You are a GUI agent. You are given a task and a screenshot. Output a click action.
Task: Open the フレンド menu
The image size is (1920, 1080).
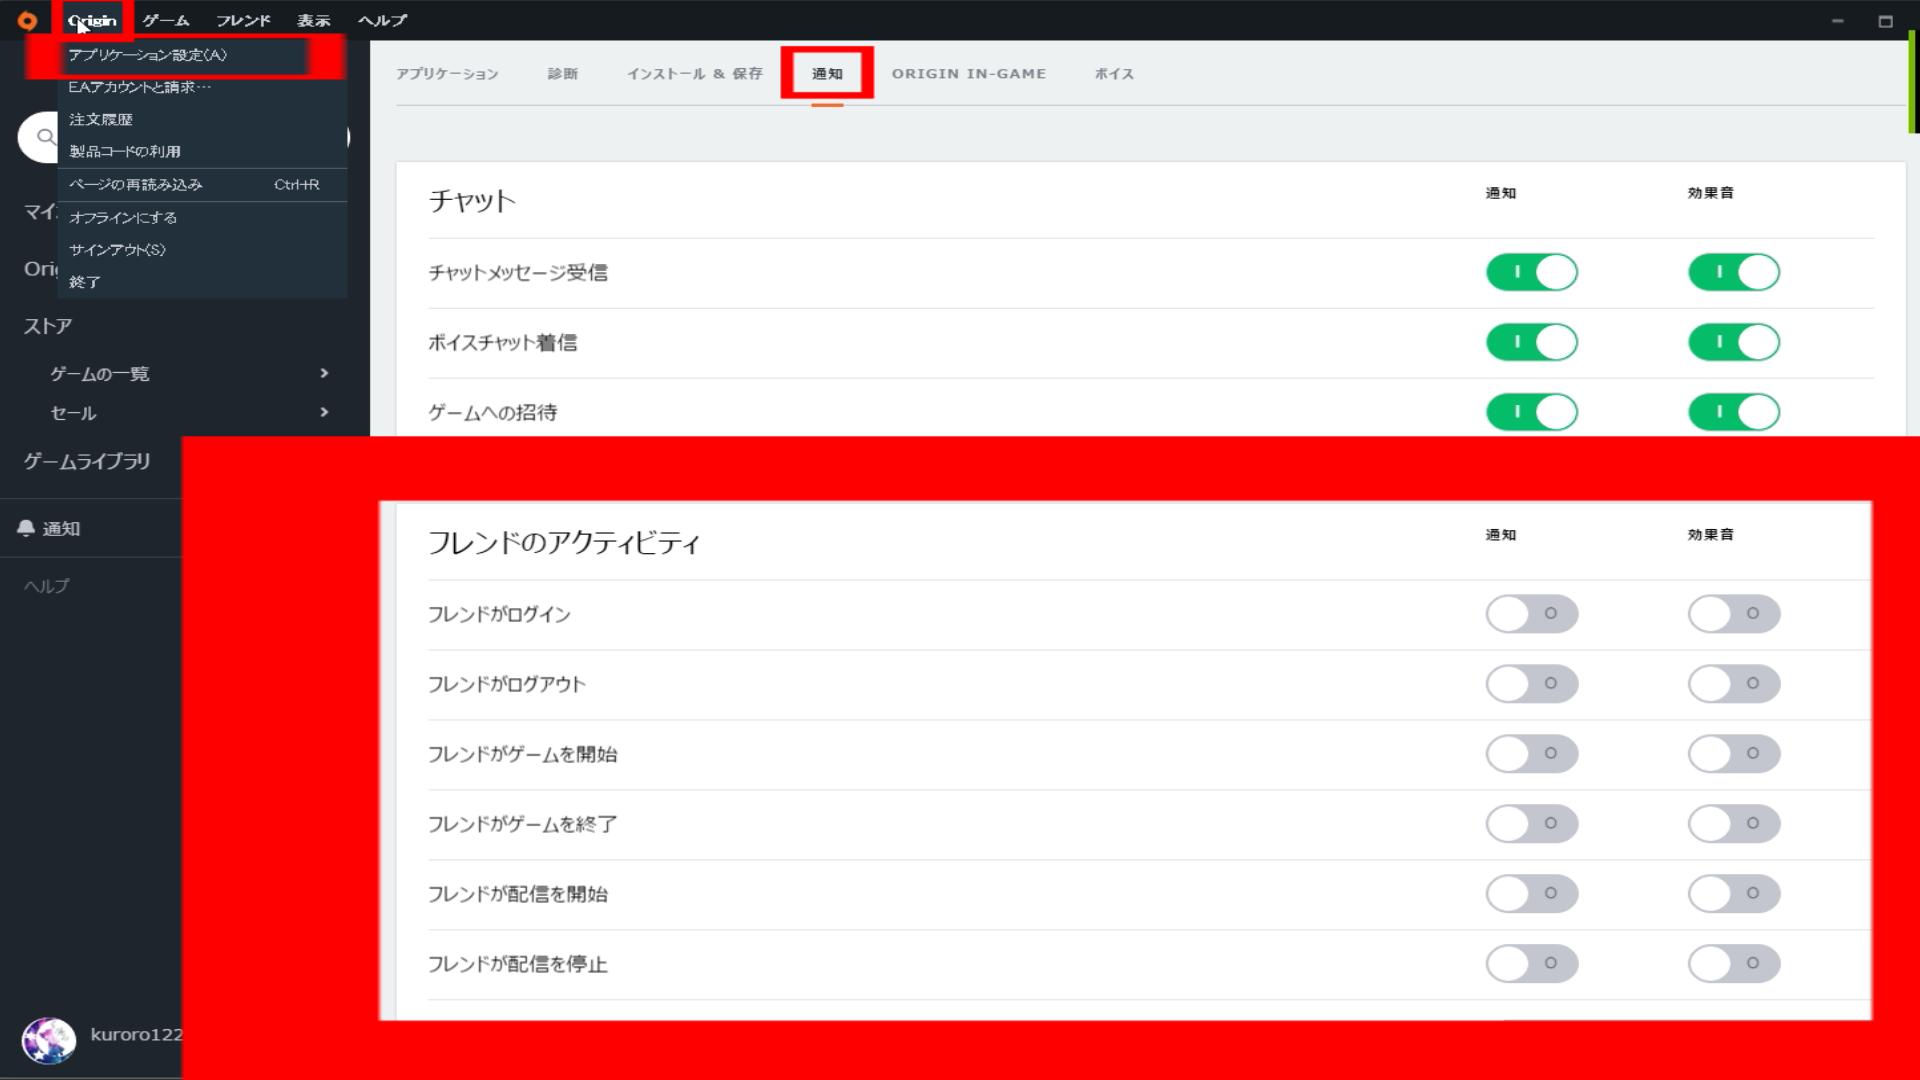243,20
